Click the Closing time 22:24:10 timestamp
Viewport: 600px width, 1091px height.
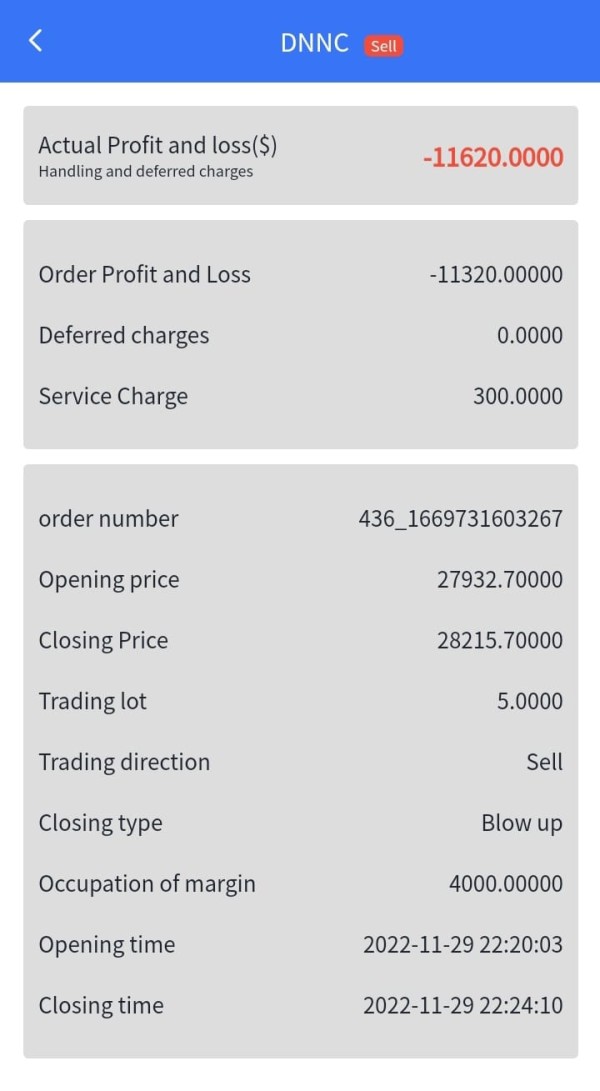(462, 1006)
